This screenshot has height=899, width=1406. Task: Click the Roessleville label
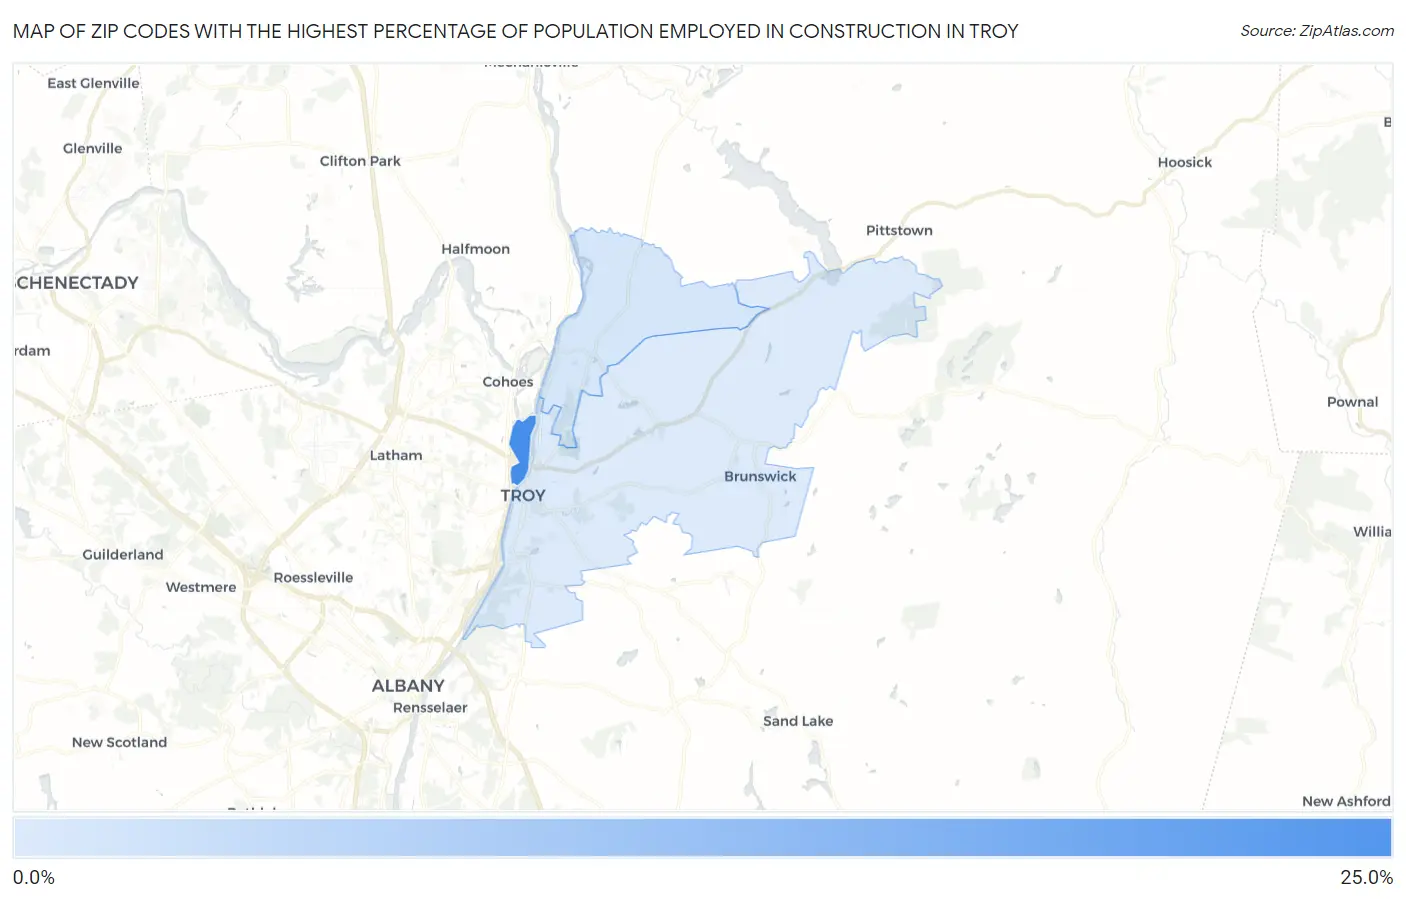[313, 578]
